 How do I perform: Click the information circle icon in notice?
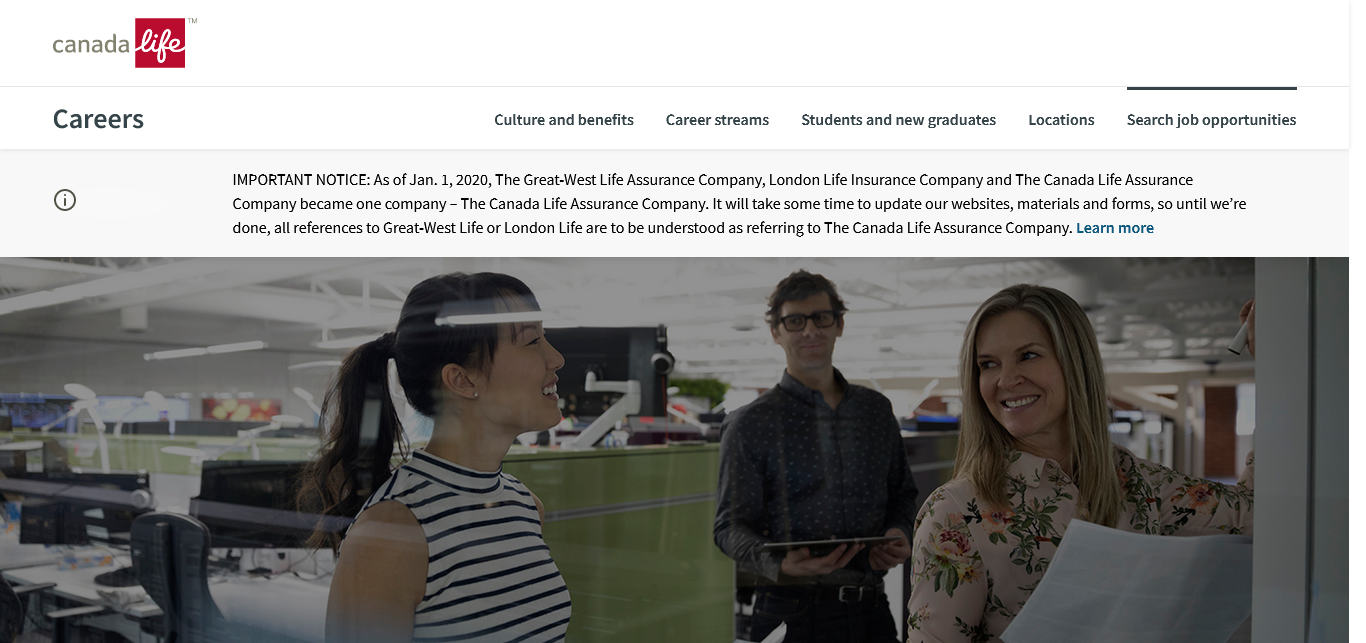tap(65, 200)
